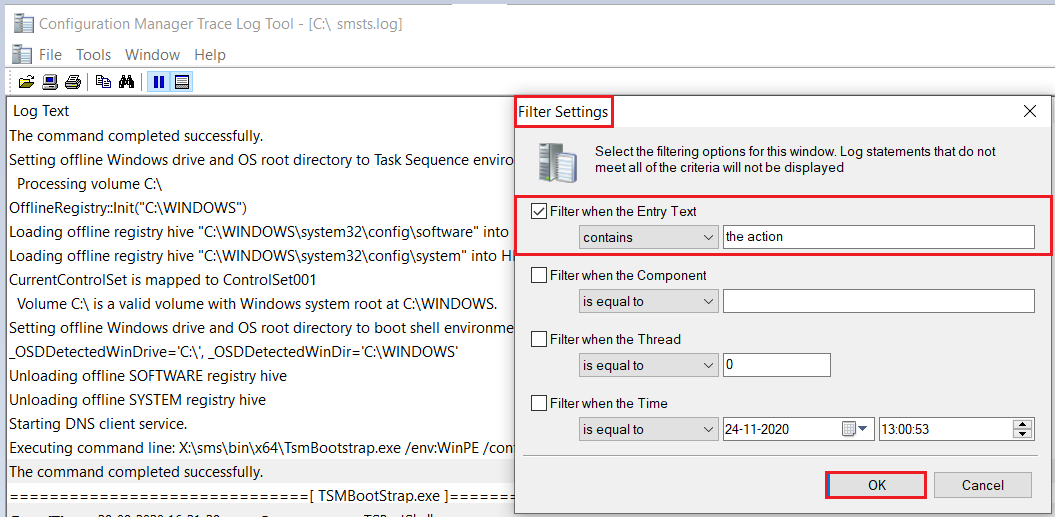Pause log monitoring with pause icon
This screenshot has height=517, width=1055.
(x=159, y=82)
